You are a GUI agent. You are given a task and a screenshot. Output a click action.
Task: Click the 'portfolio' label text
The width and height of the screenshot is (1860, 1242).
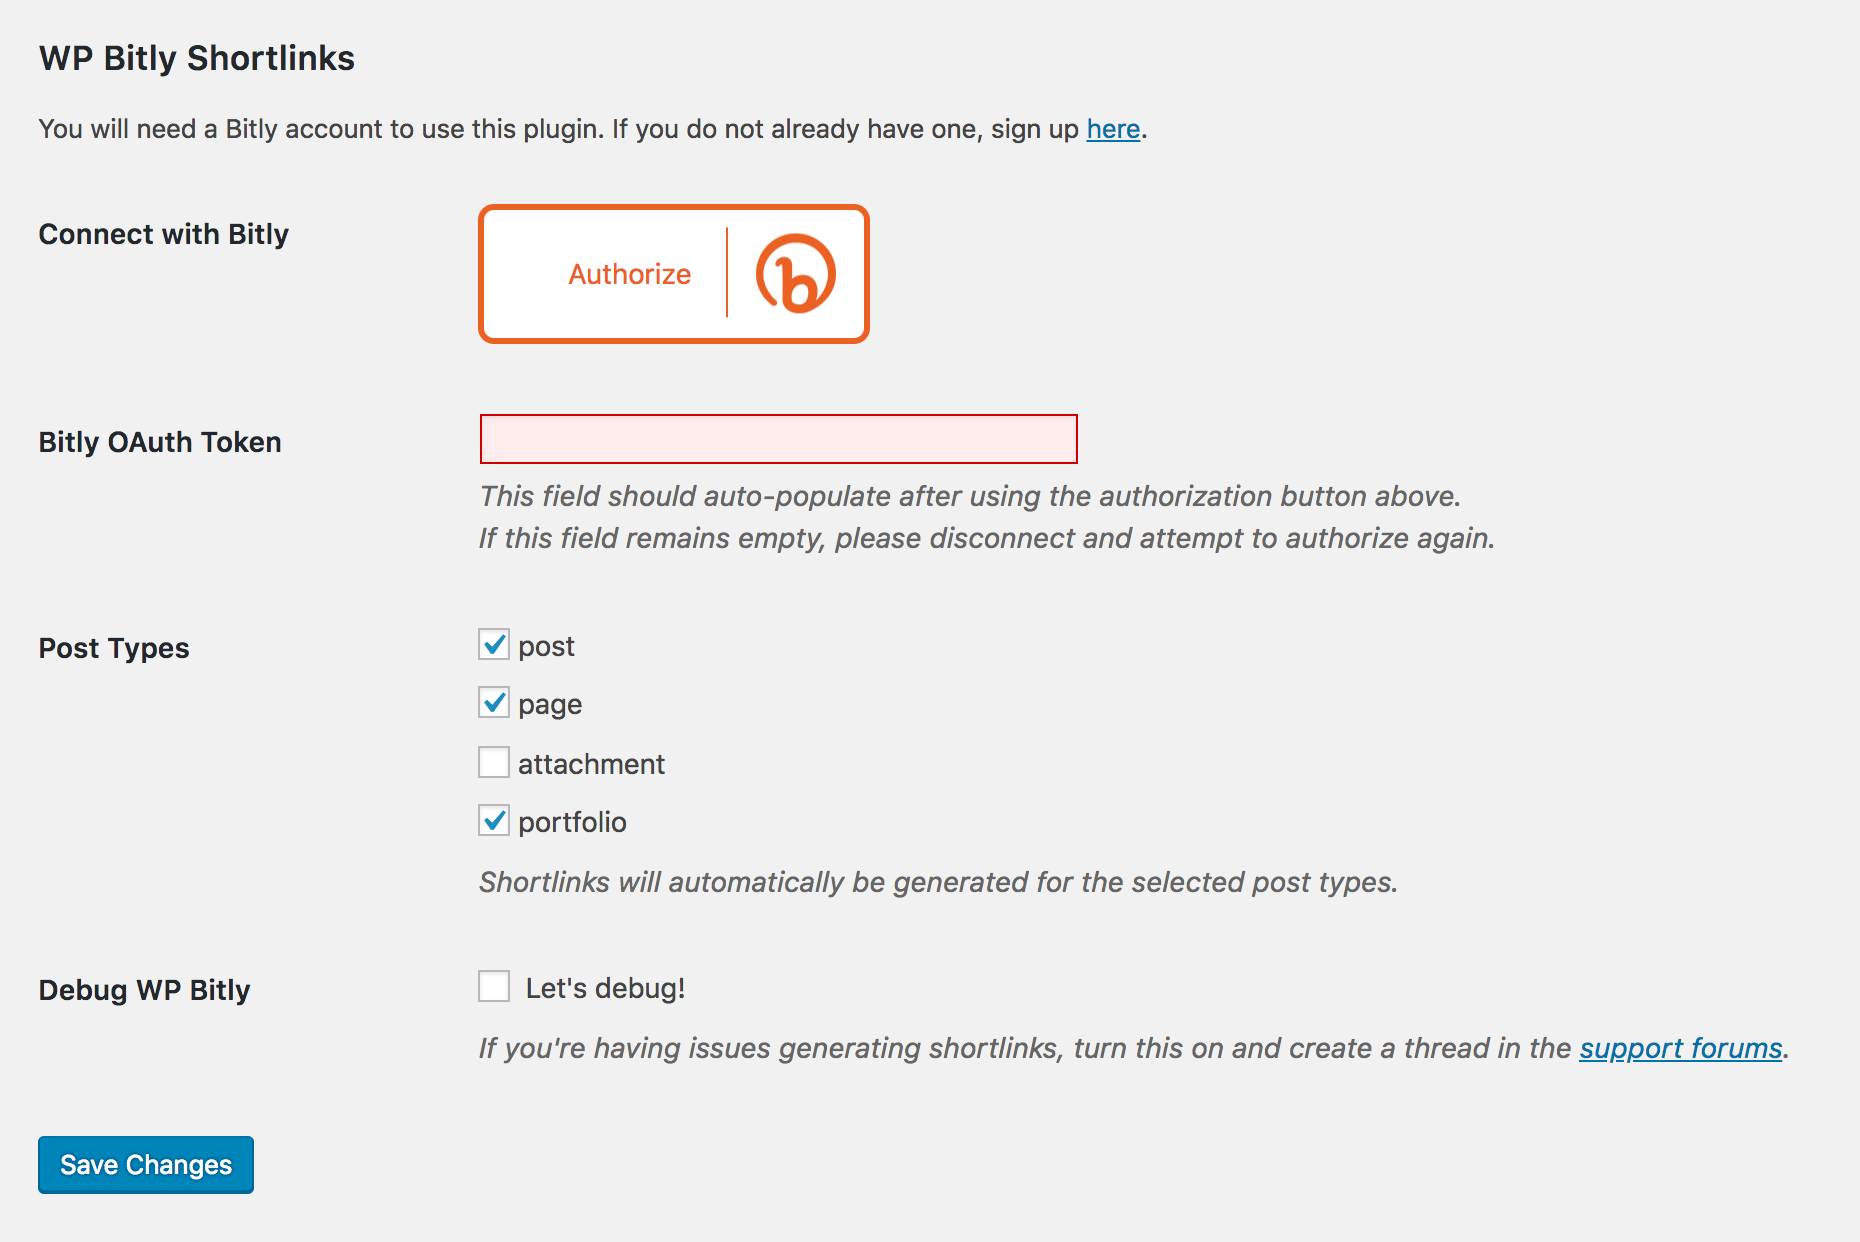572,822
